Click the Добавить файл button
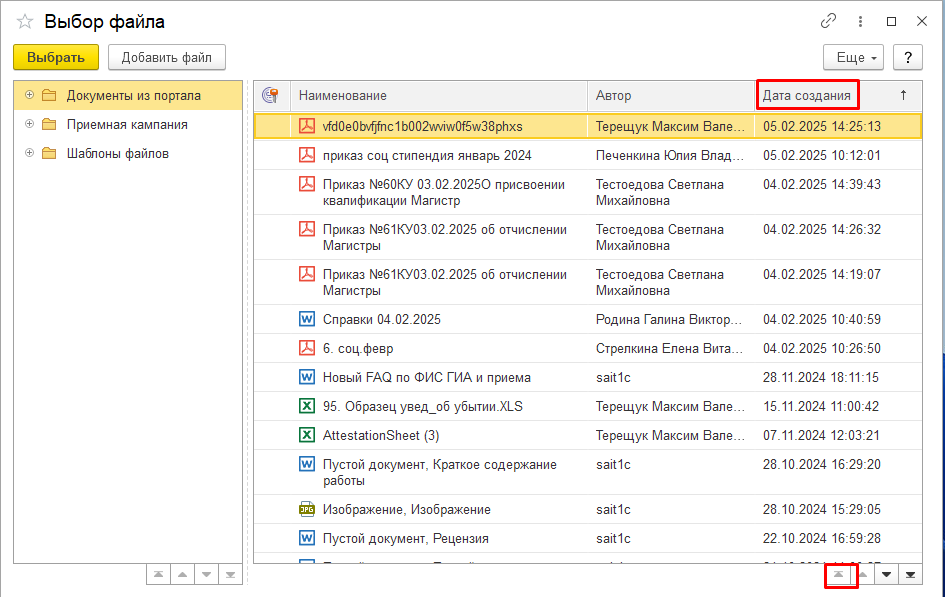Screen dimensions: 945x597 point(167,57)
